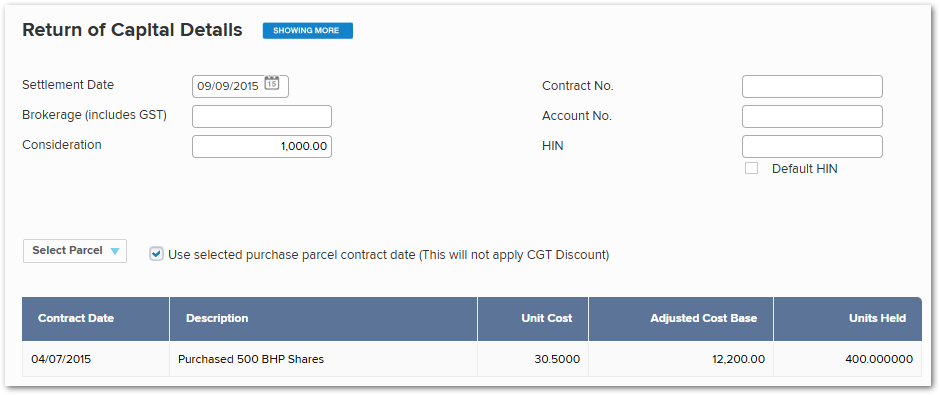Screen dimensions: 940x395
Task: Click the HIN text field
Action: pyautogui.click(x=812, y=146)
